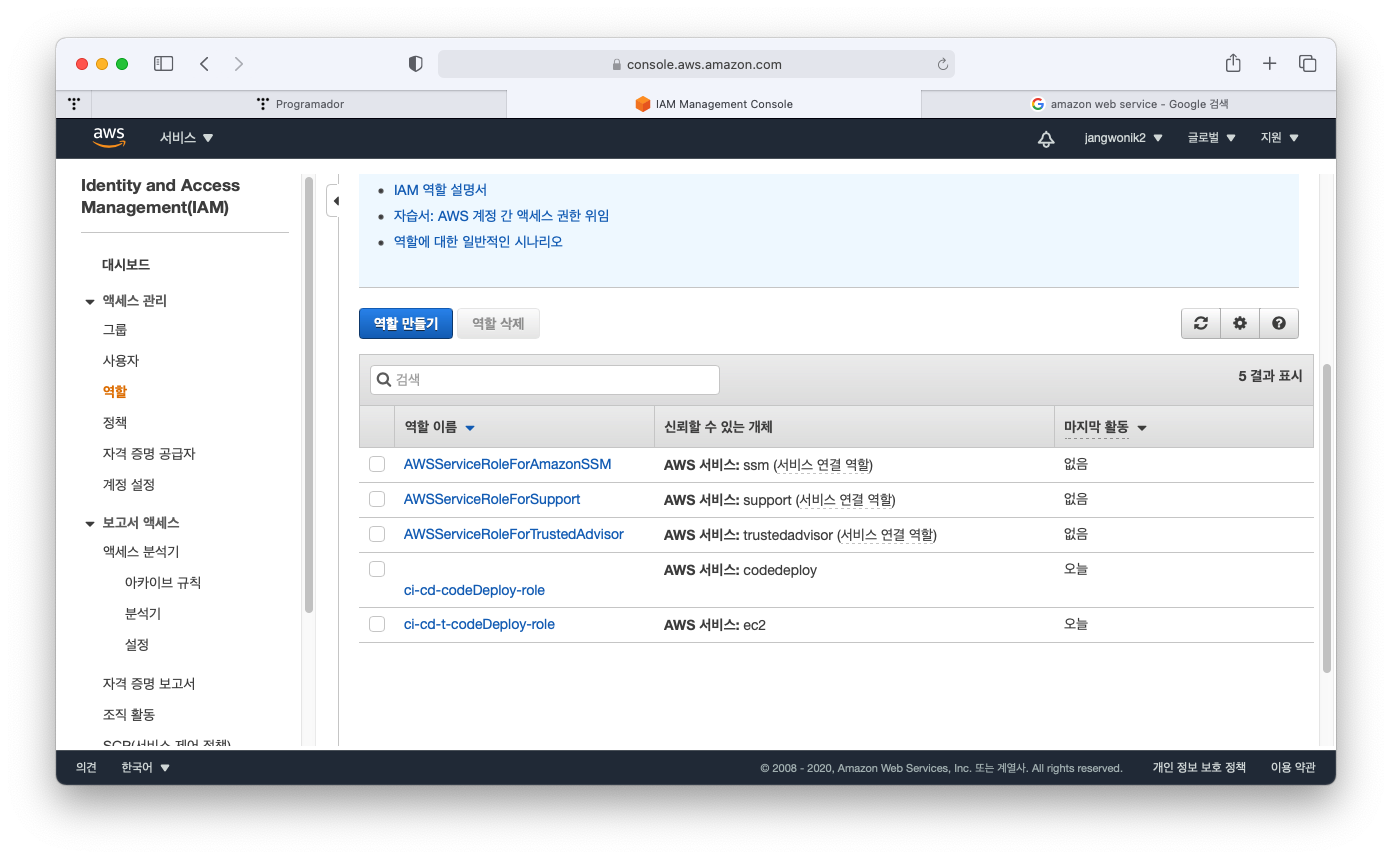Tick the ci-cd-t-codeDeploy-role checkbox
The height and width of the screenshot is (859, 1392).
(377, 624)
